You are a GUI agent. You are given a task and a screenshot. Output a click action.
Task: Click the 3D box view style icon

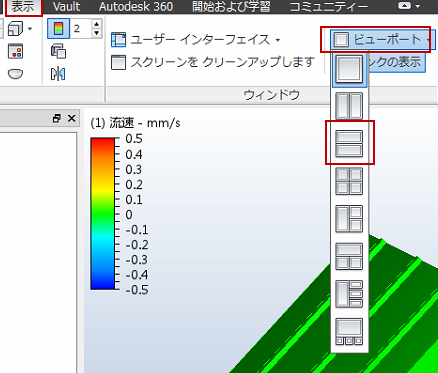click(15, 29)
